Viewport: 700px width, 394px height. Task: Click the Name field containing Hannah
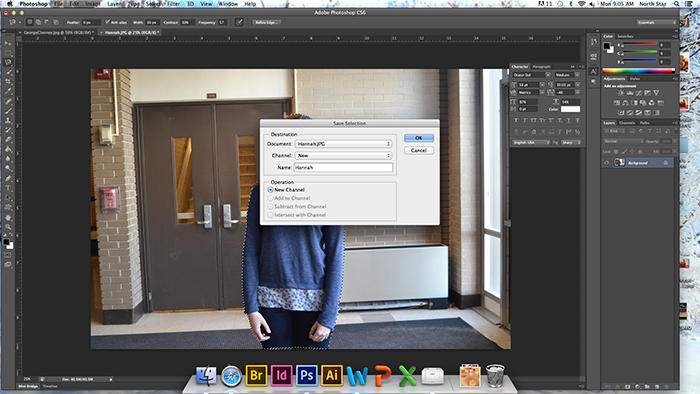pos(343,167)
